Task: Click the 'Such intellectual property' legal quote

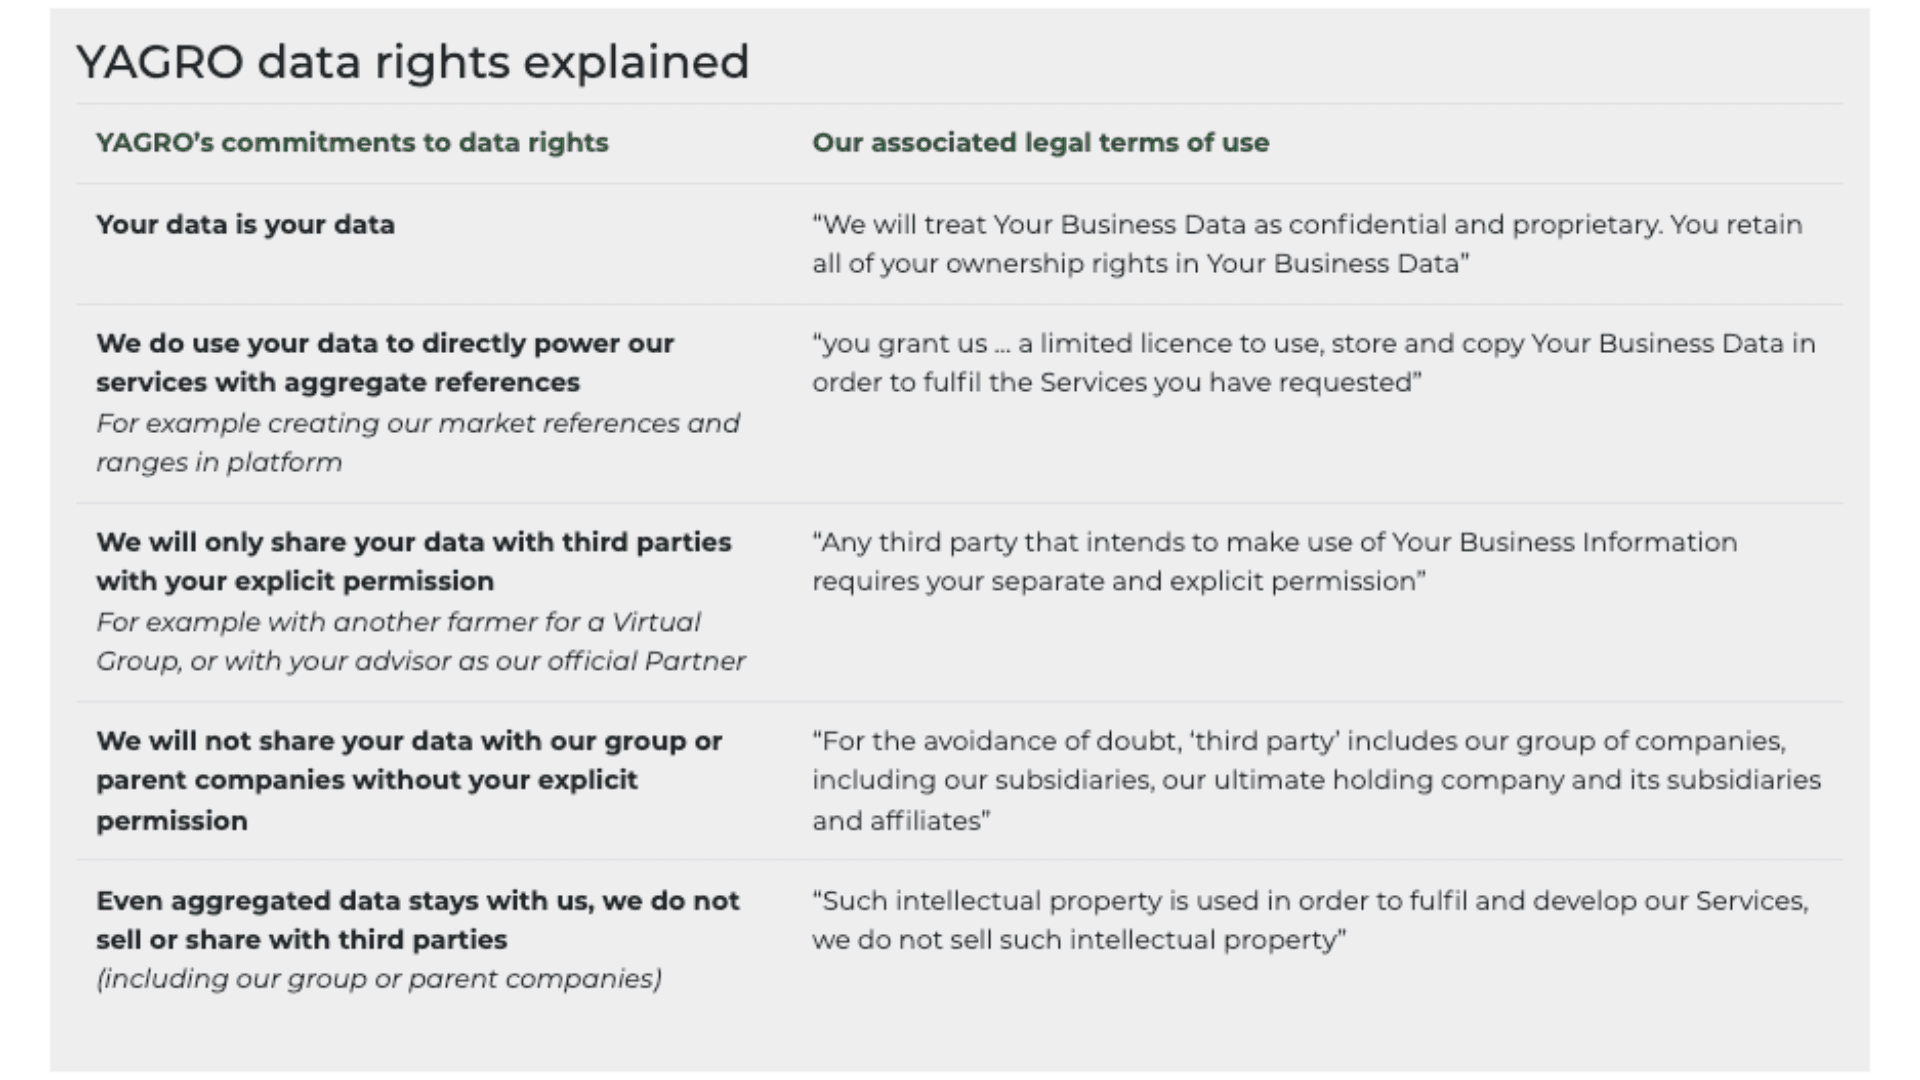Action: 1310,920
